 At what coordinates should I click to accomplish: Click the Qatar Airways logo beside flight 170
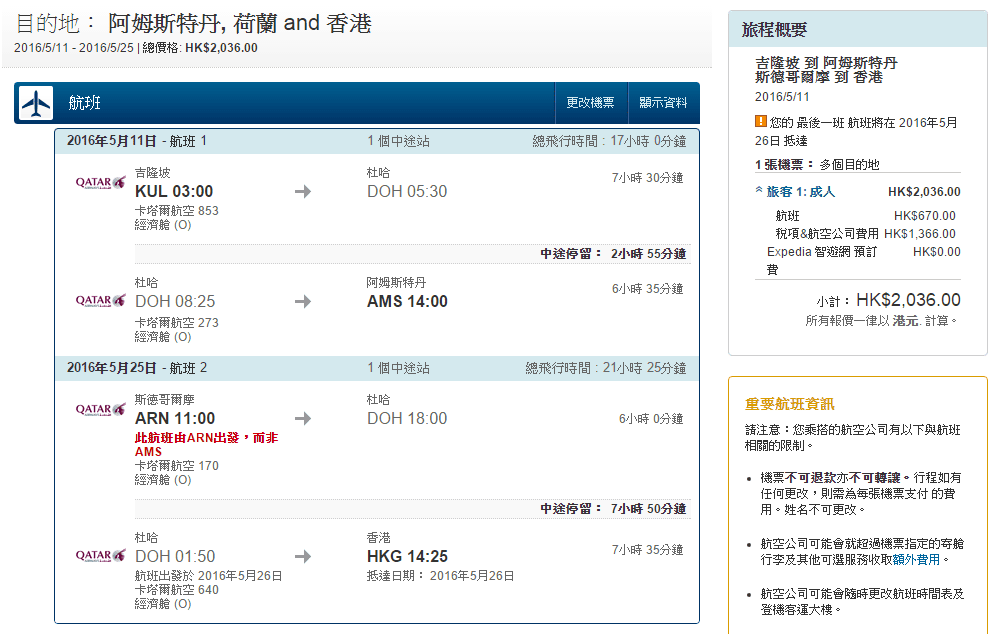tap(101, 410)
